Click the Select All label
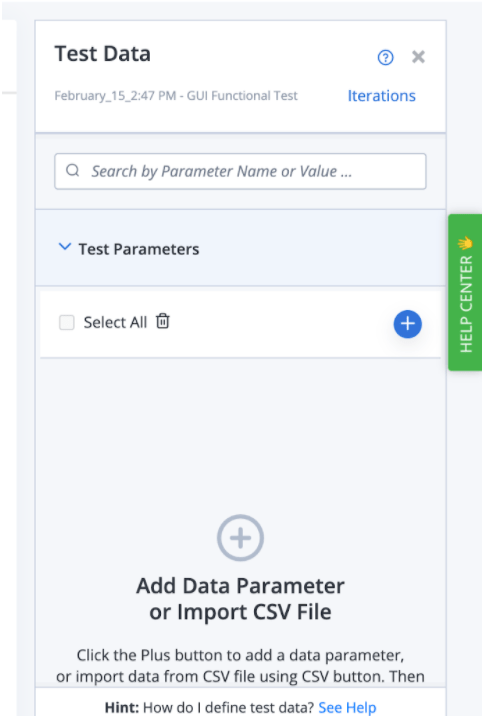The image size is (490, 716). click(x=115, y=322)
